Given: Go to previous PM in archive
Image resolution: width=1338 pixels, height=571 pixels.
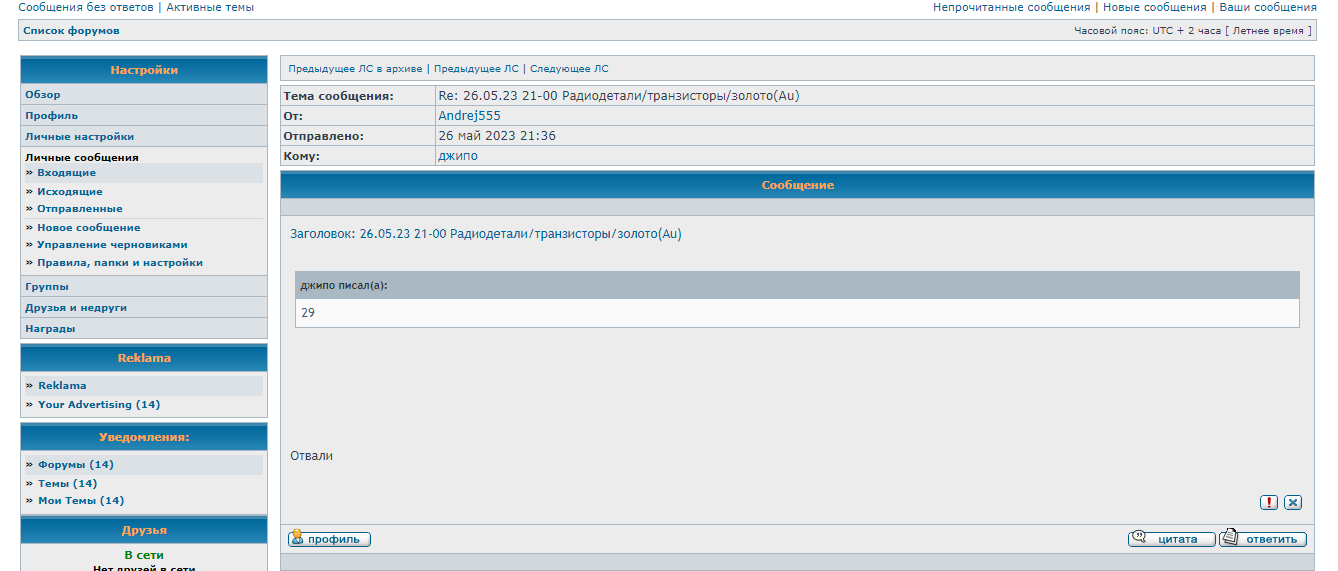Looking at the screenshot, I should point(355,69).
